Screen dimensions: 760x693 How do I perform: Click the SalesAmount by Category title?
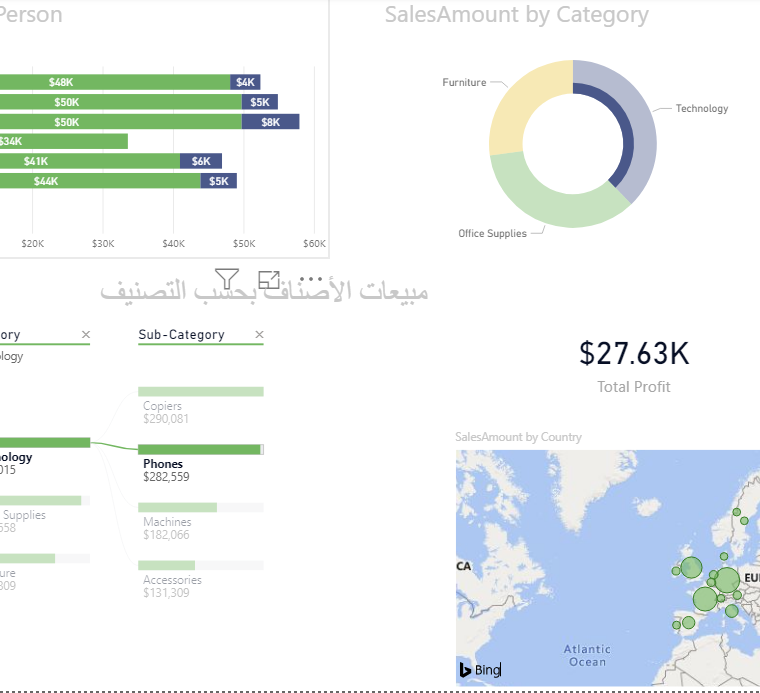click(x=516, y=15)
